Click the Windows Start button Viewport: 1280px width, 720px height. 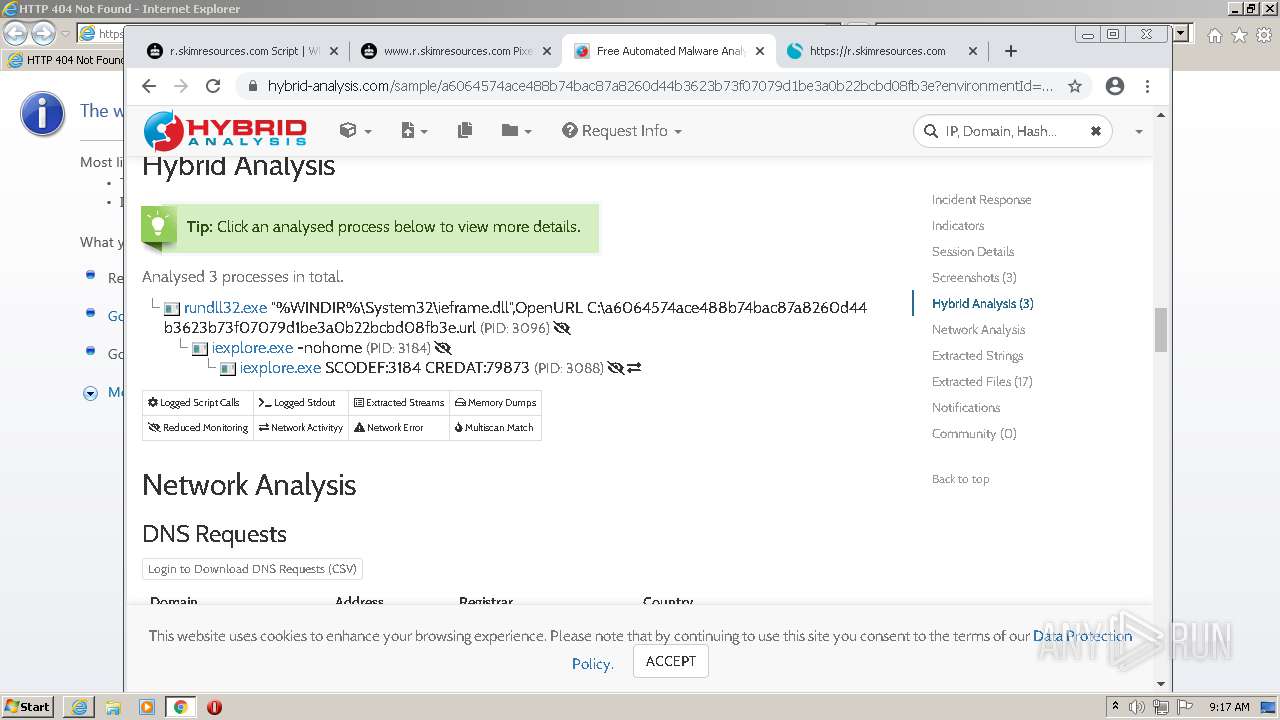[x=28, y=707]
